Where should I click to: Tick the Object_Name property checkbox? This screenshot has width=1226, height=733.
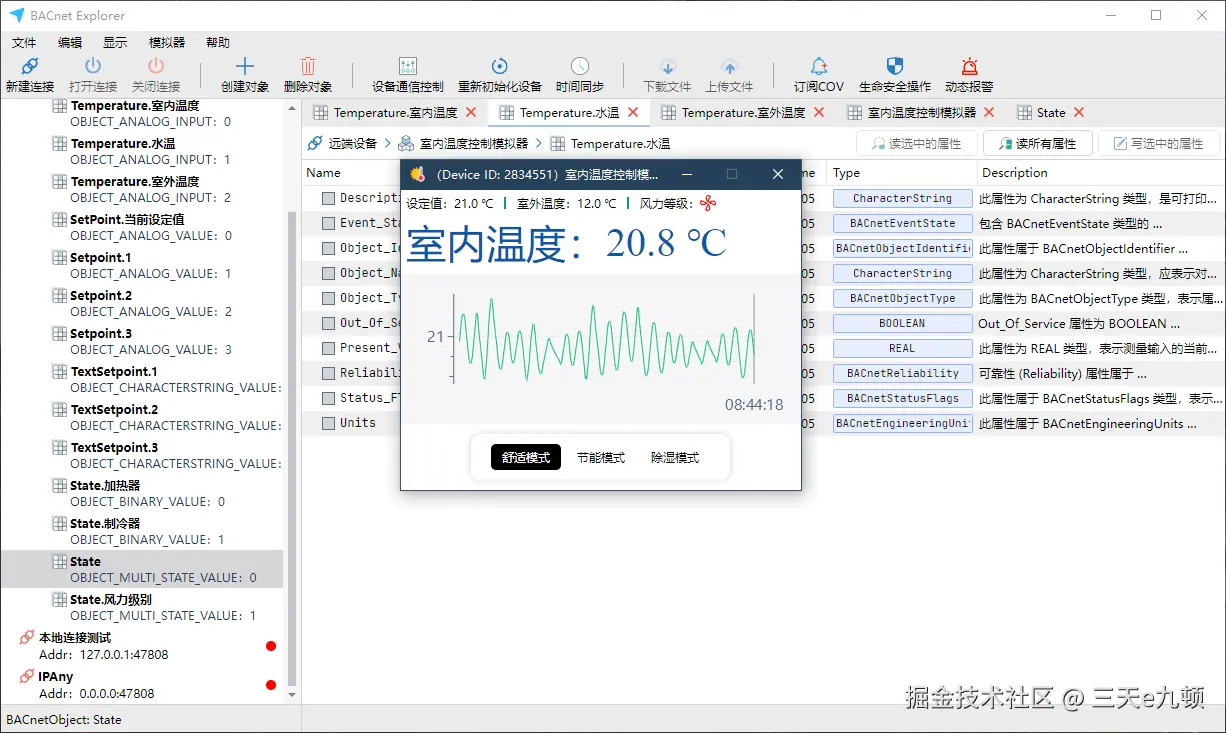click(x=328, y=273)
